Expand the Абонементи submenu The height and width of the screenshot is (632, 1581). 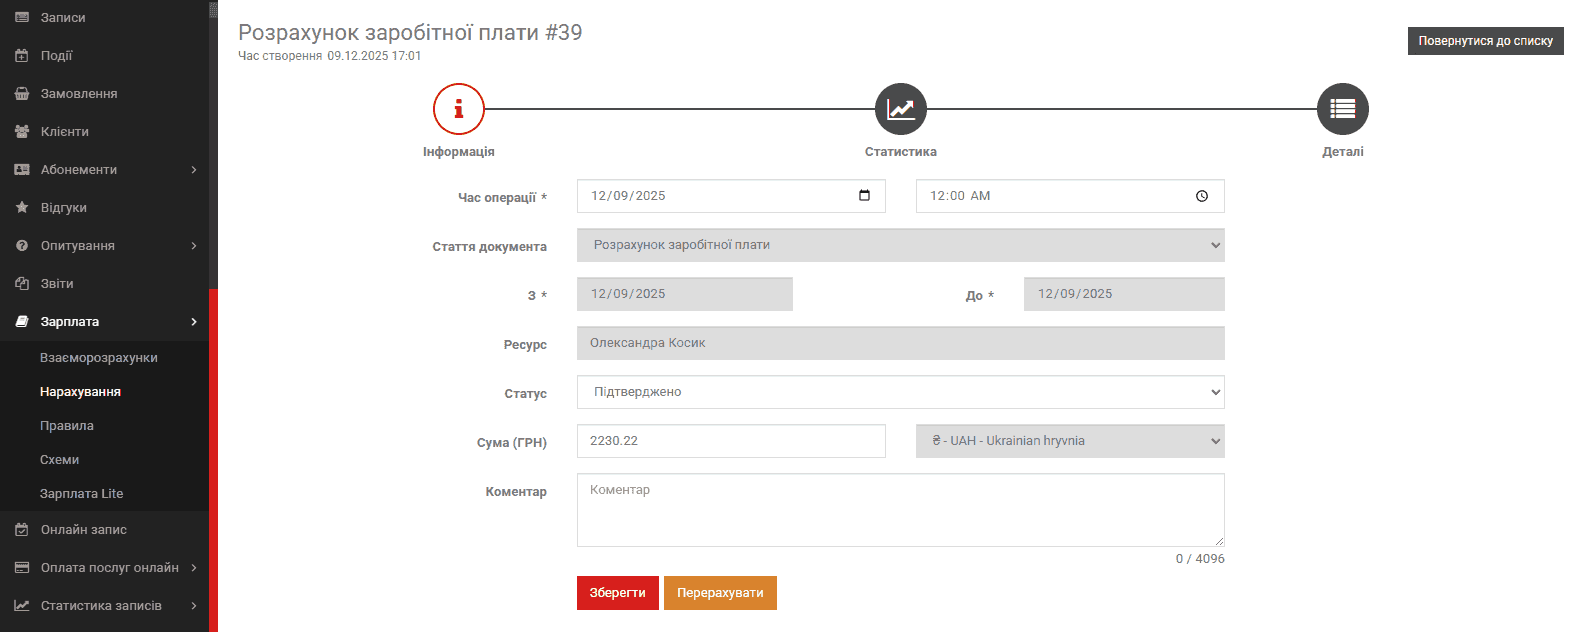194,170
